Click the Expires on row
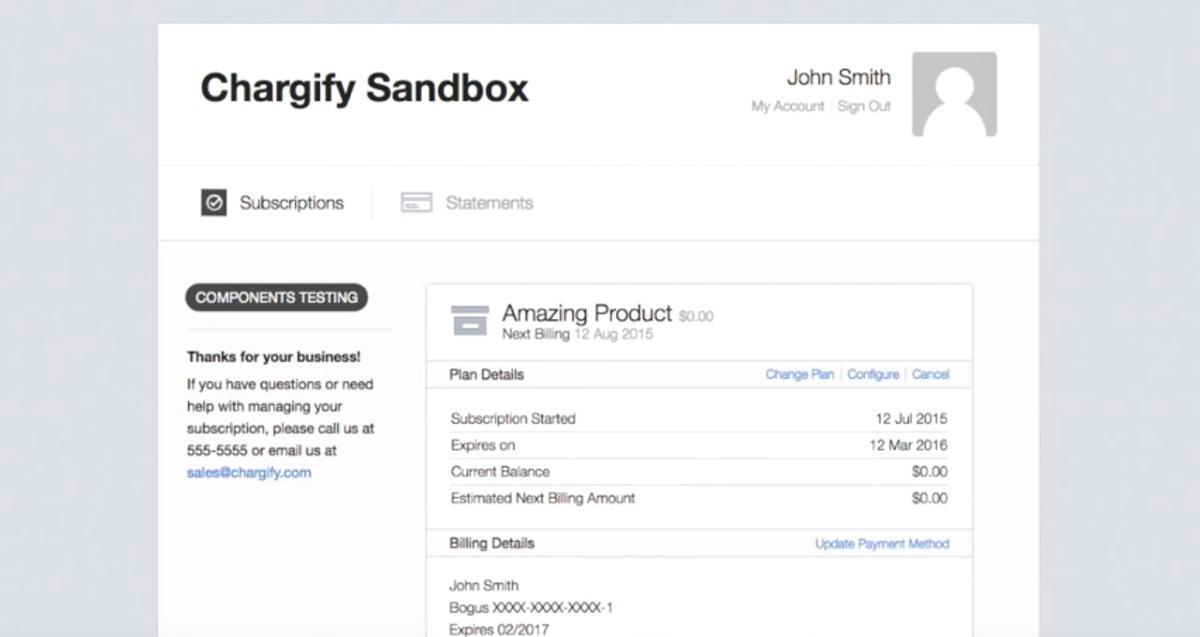Viewport: 1200px width, 637px height. click(699, 445)
